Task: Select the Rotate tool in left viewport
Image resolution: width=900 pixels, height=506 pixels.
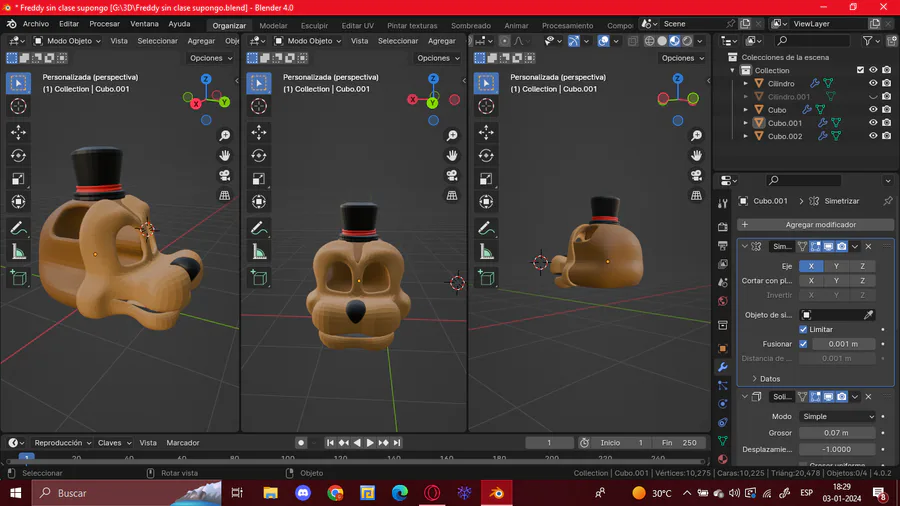Action: (18, 155)
